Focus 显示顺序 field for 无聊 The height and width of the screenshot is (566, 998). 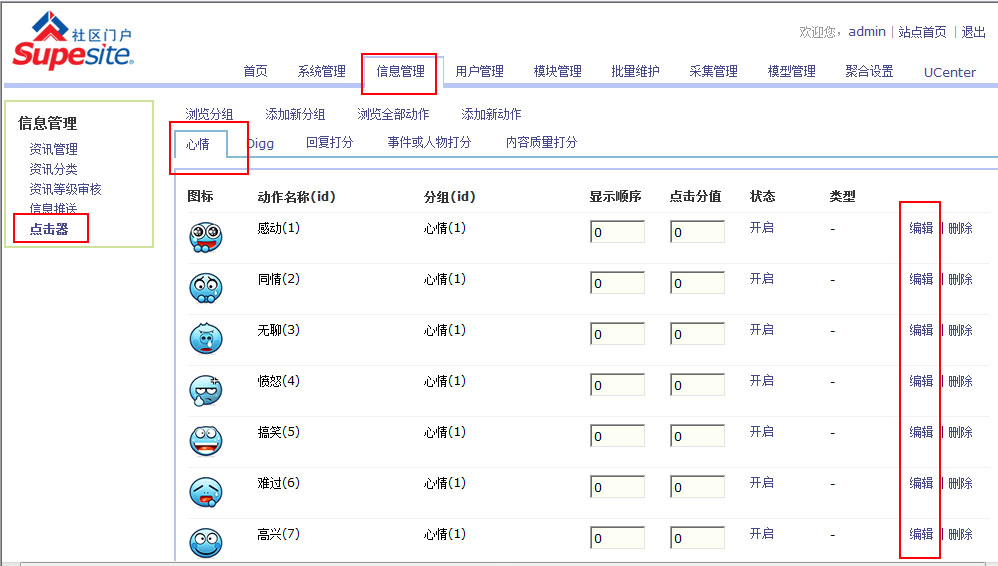point(617,334)
